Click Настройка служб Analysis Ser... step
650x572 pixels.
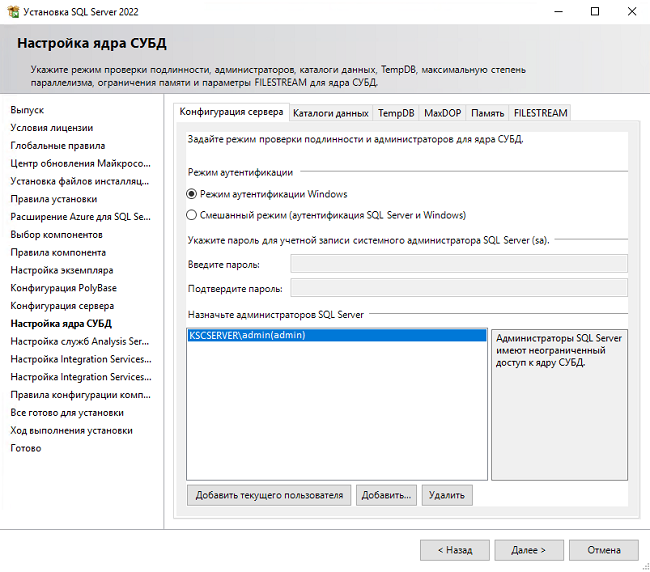click(80, 342)
